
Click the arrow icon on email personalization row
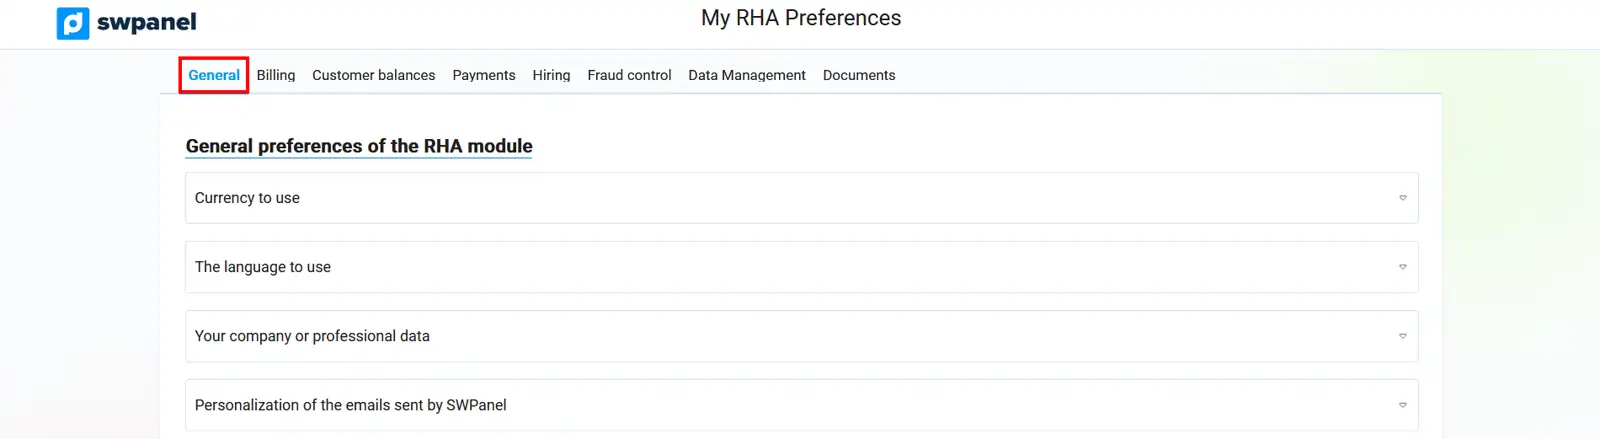click(x=1402, y=405)
